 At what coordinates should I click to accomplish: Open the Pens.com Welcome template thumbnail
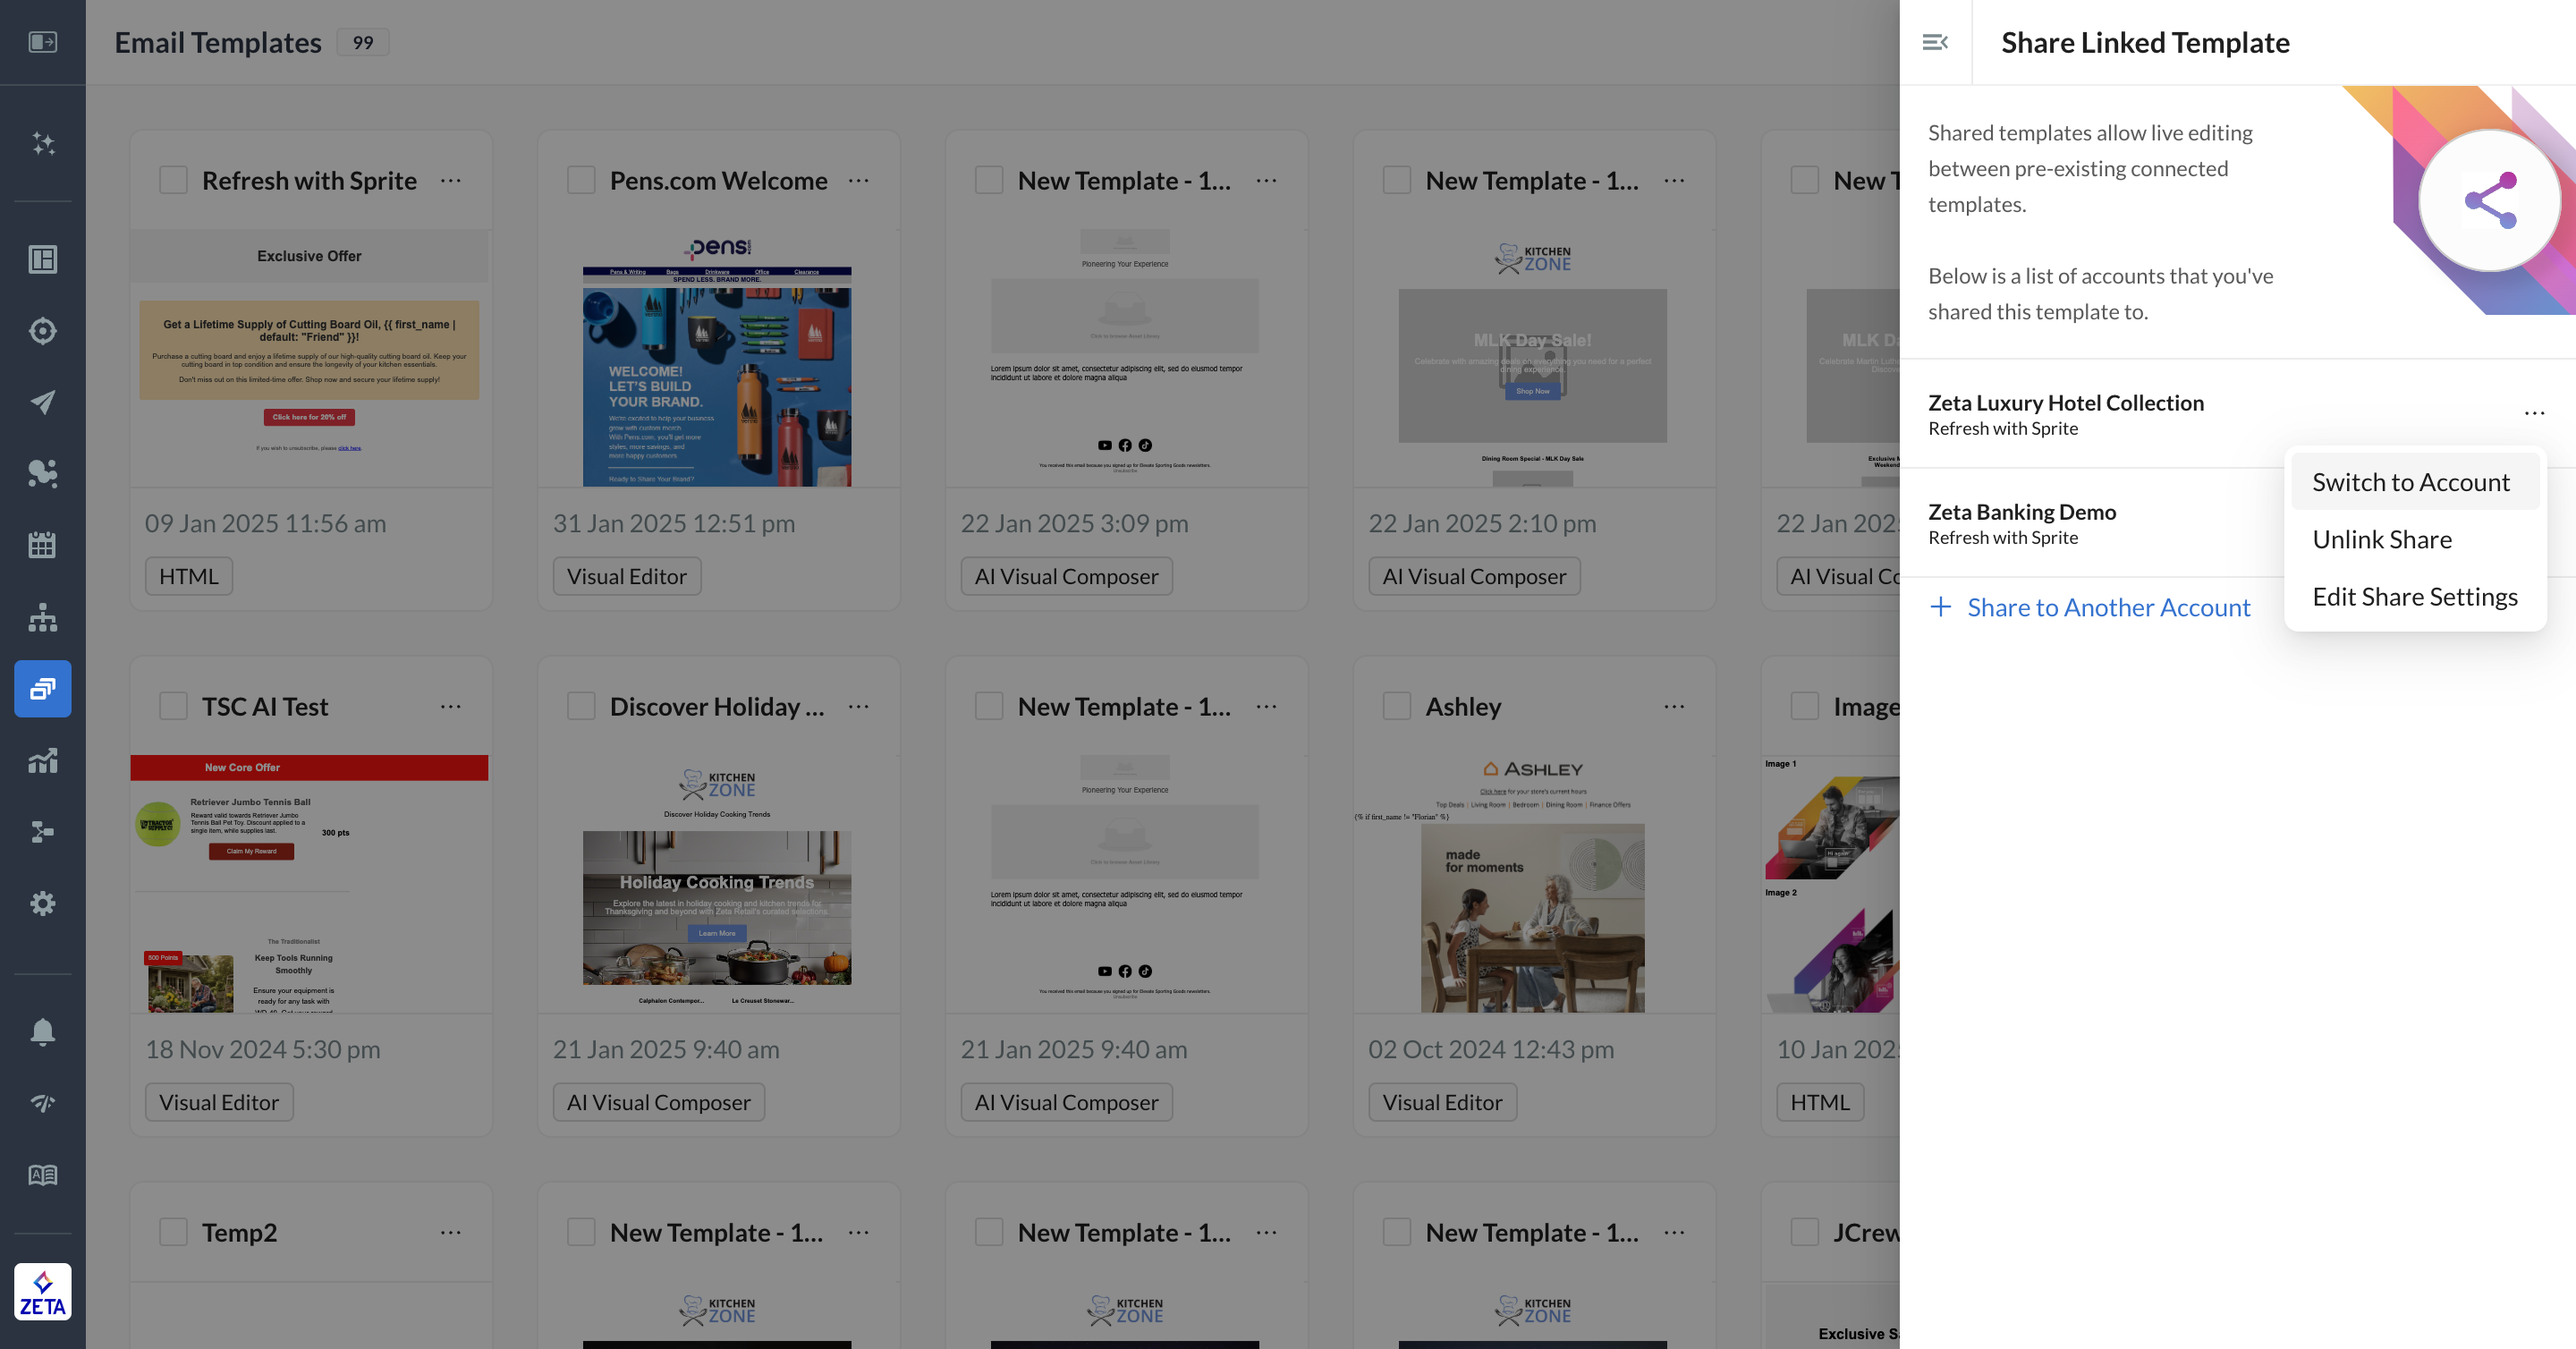pyautogui.click(x=717, y=358)
